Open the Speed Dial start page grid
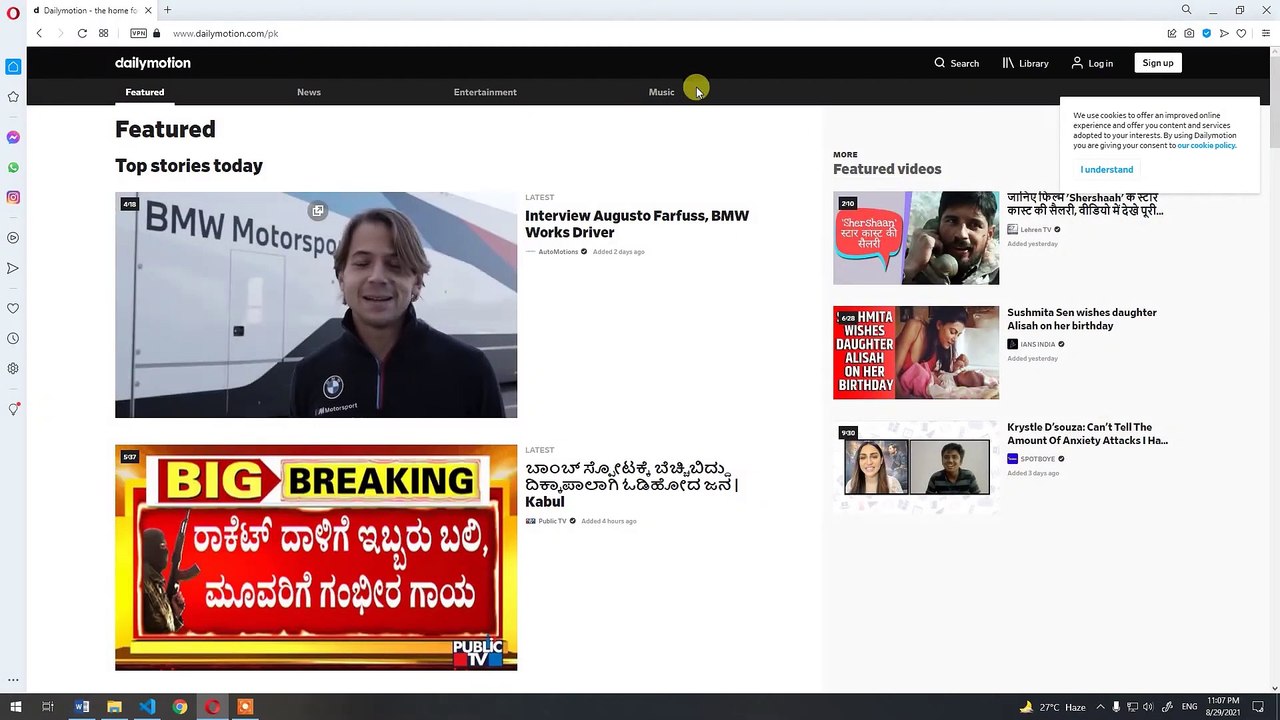This screenshot has height=720, width=1280. tap(103, 33)
